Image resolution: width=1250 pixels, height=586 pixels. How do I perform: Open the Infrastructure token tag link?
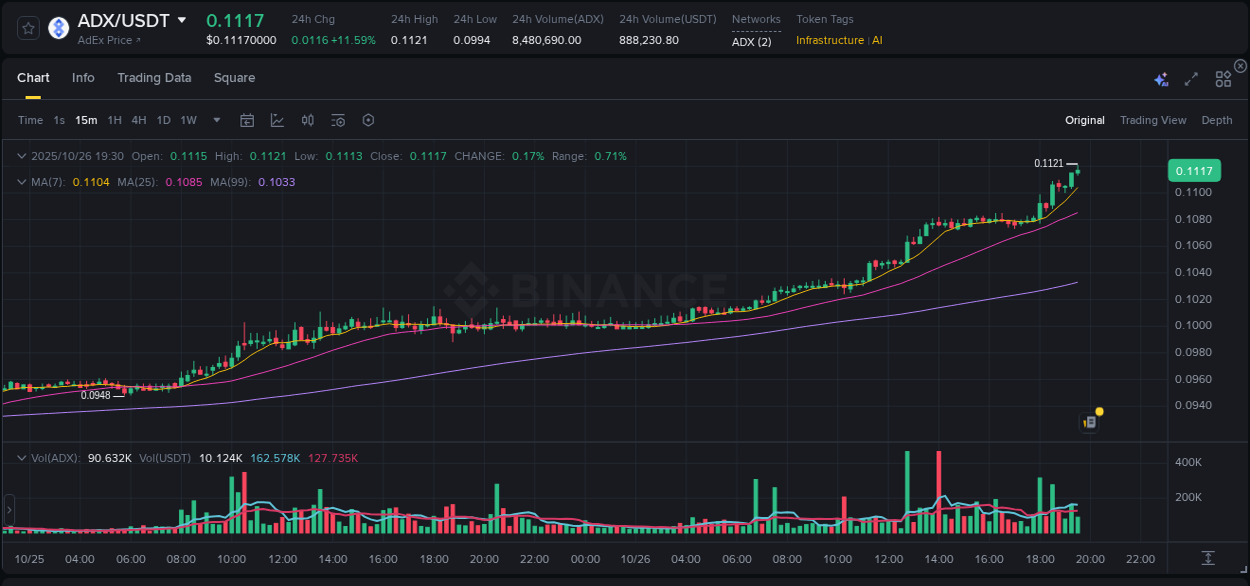tap(831, 41)
